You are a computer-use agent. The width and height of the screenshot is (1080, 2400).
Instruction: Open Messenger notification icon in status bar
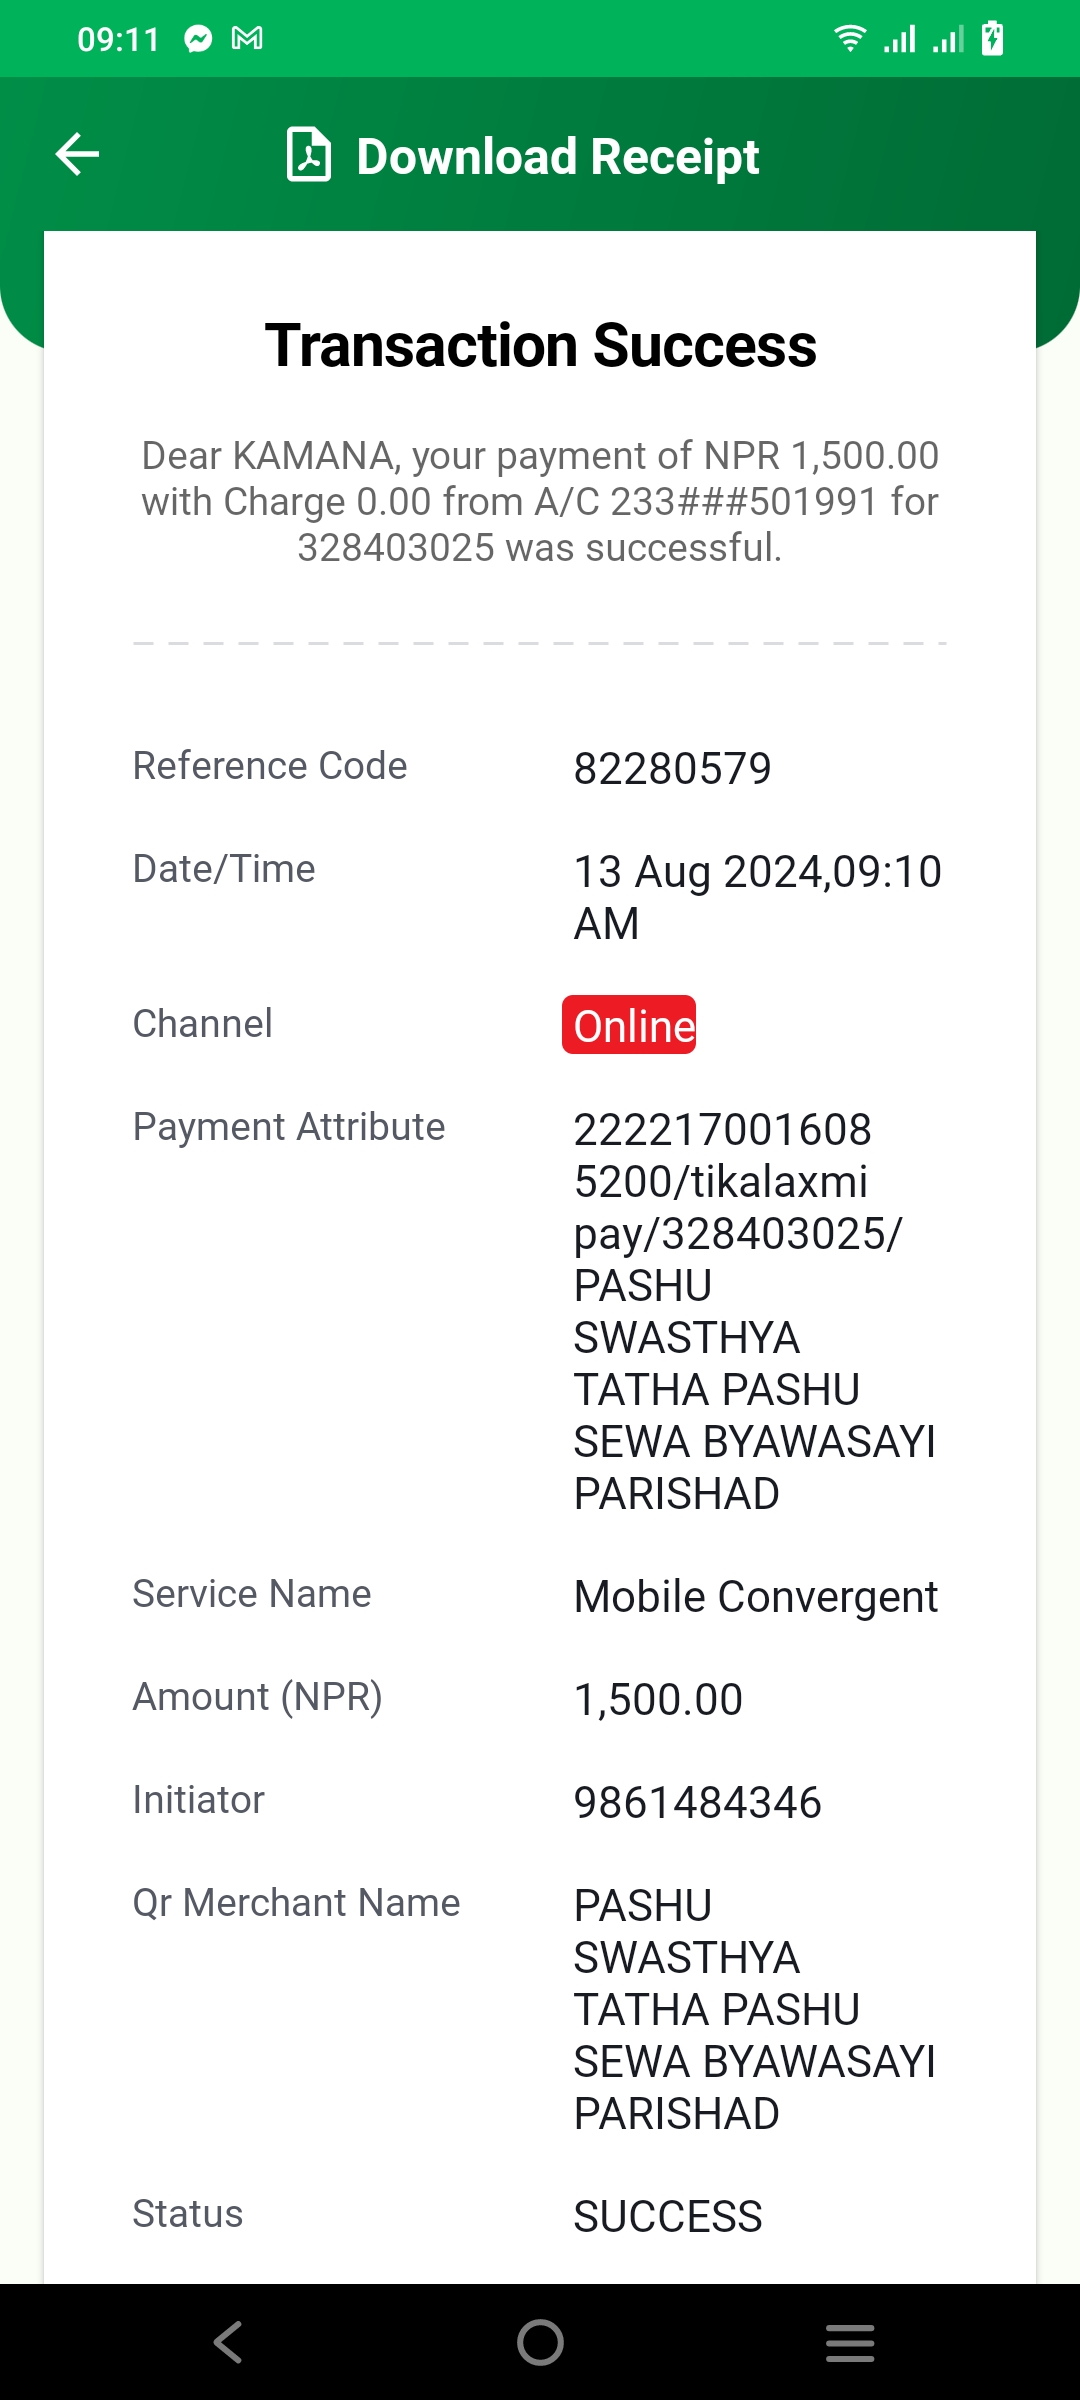(199, 39)
